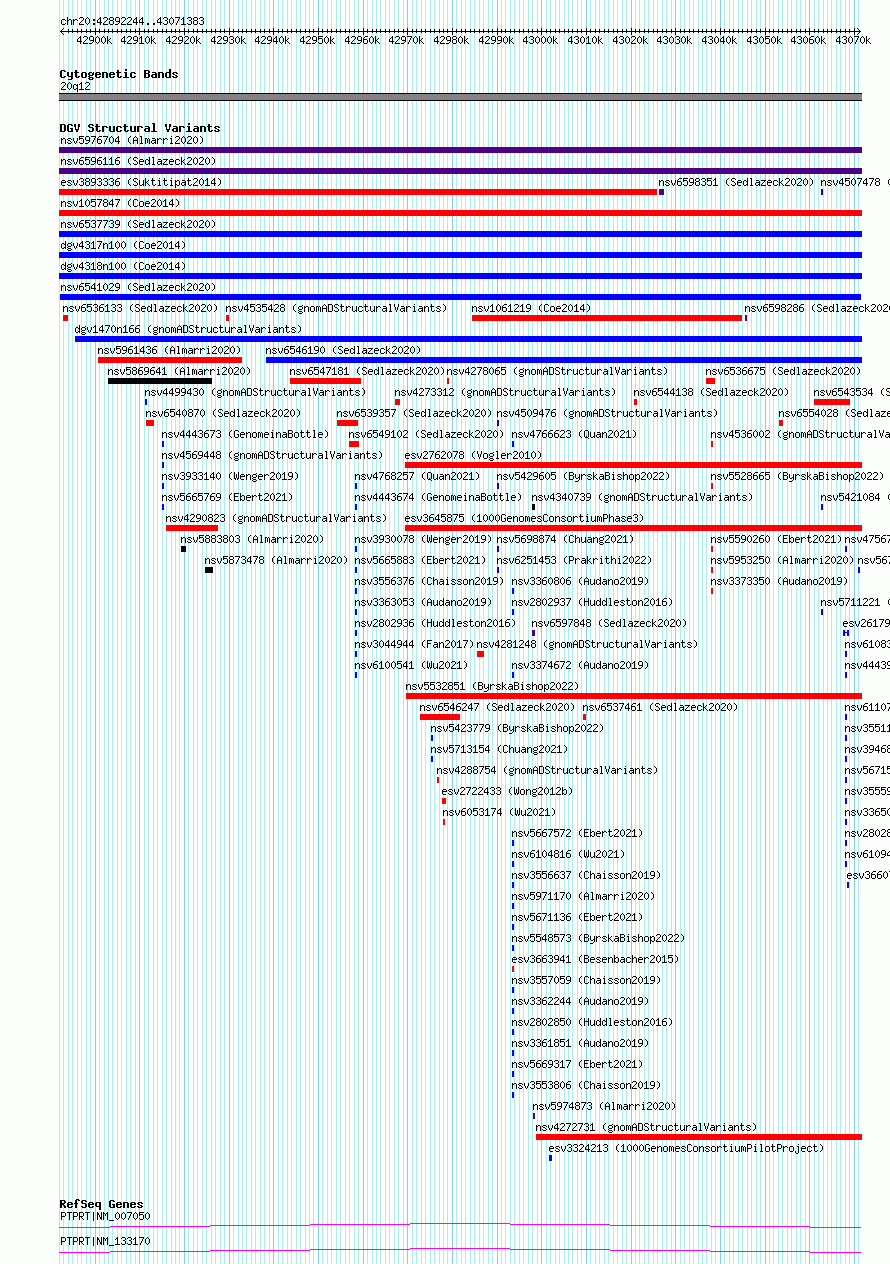This screenshot has height=1264, width=890.
Task: Open nsv4499430 gnomAD variant label
Action: [255, 392]
